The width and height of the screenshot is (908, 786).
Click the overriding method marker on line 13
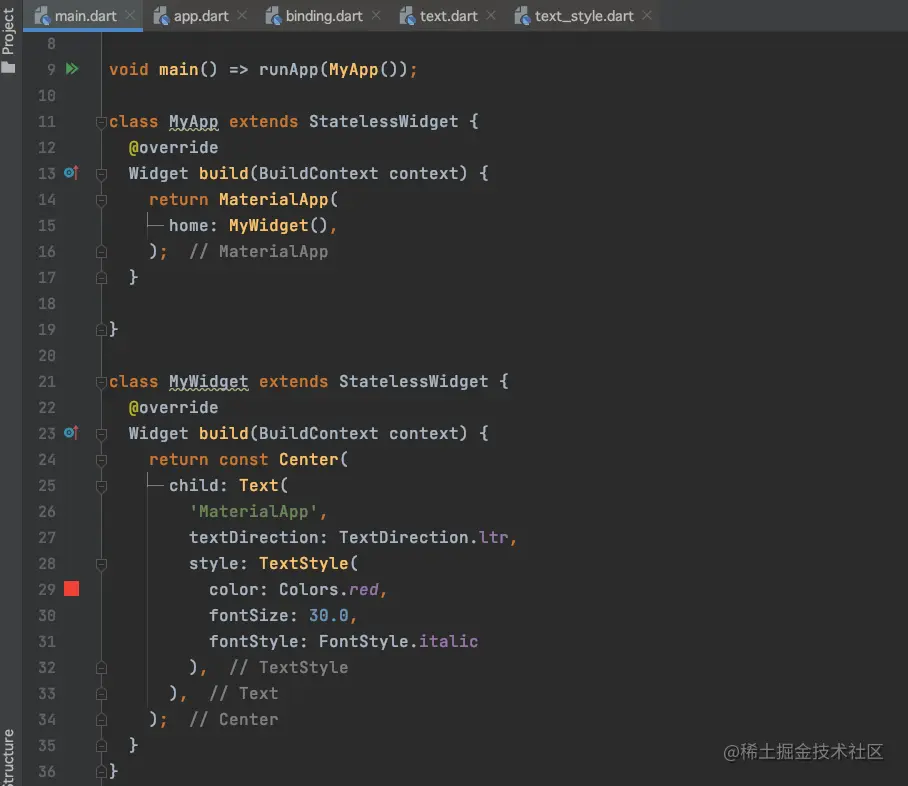(70, 173)
